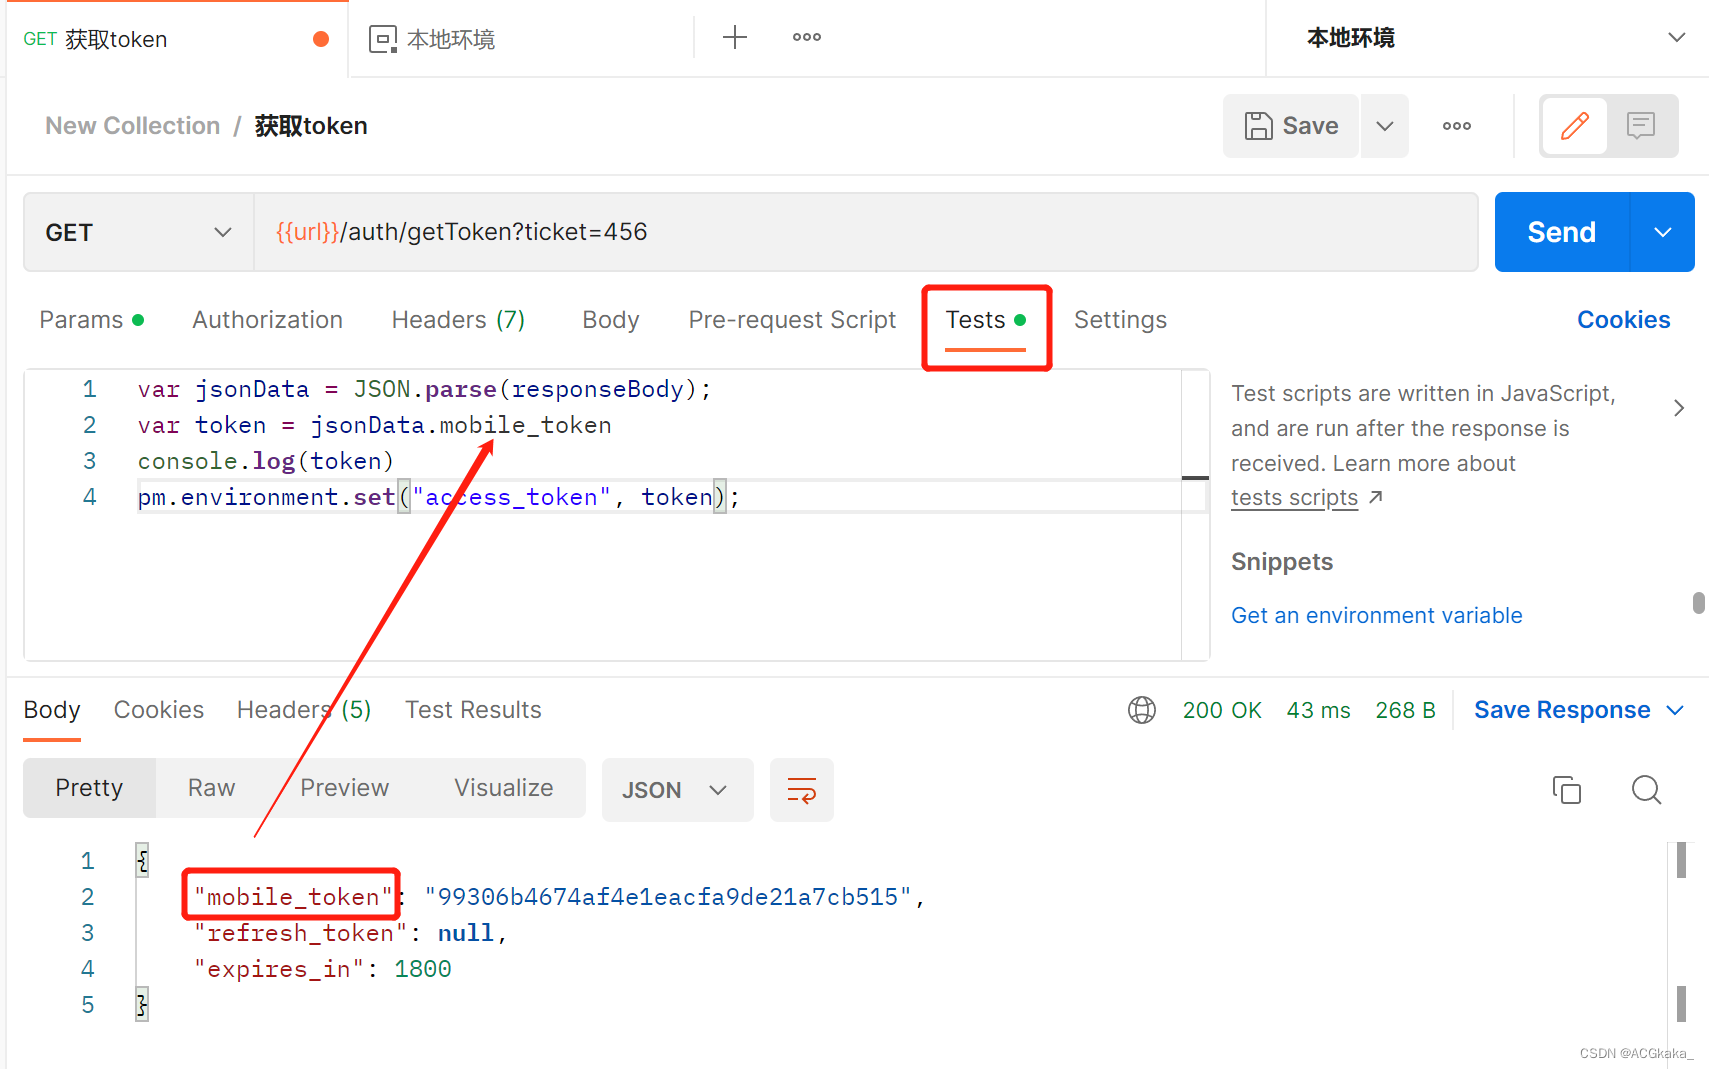1709x1069 pixels.
Task: Switch response view to Visualize
Action: 504,788
